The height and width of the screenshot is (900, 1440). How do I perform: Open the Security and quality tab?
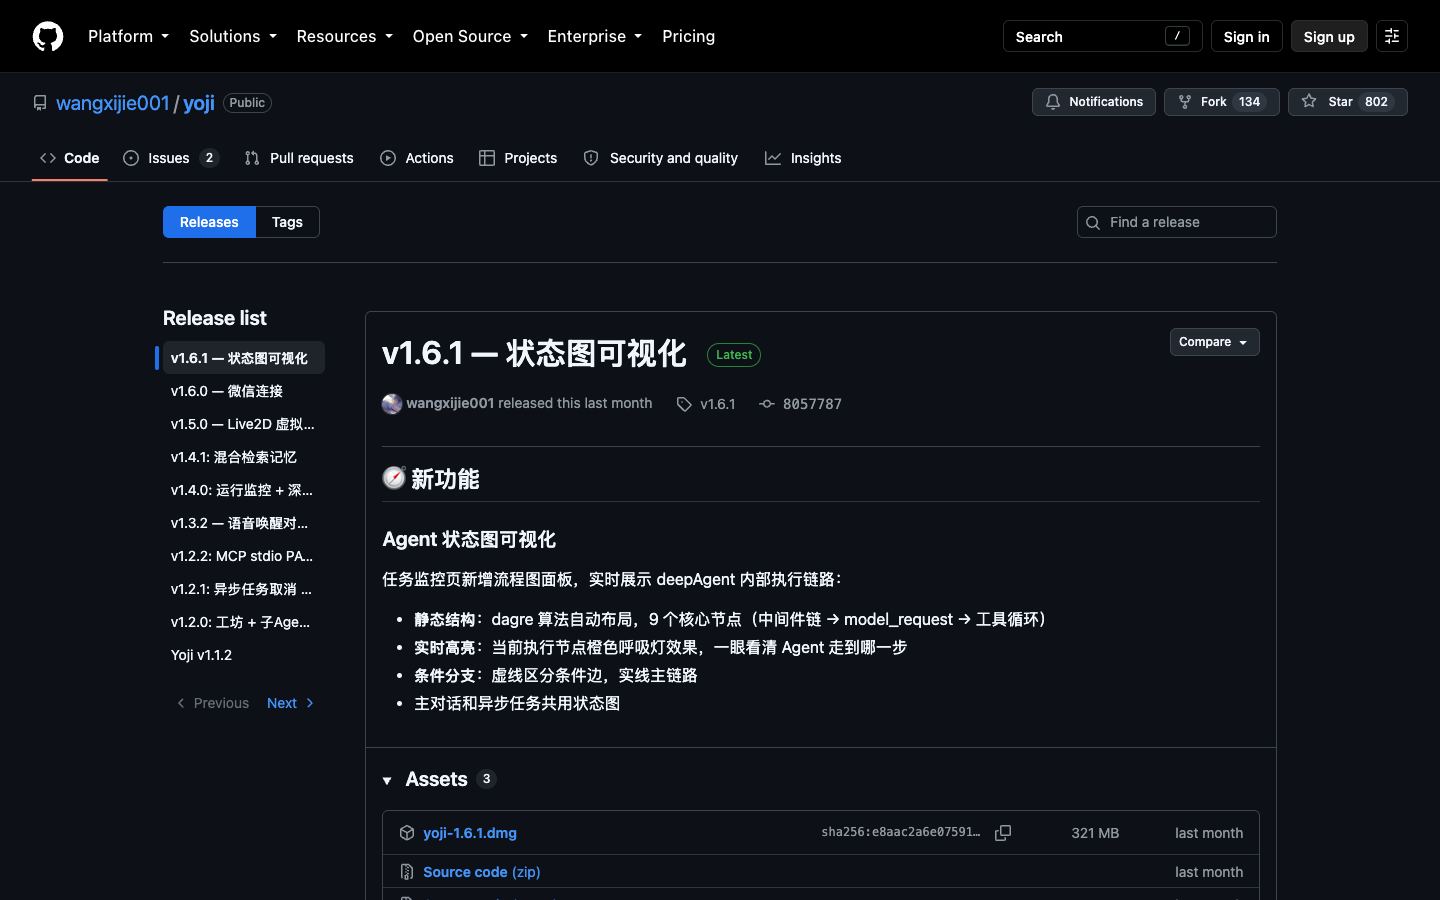click(661, 158)
